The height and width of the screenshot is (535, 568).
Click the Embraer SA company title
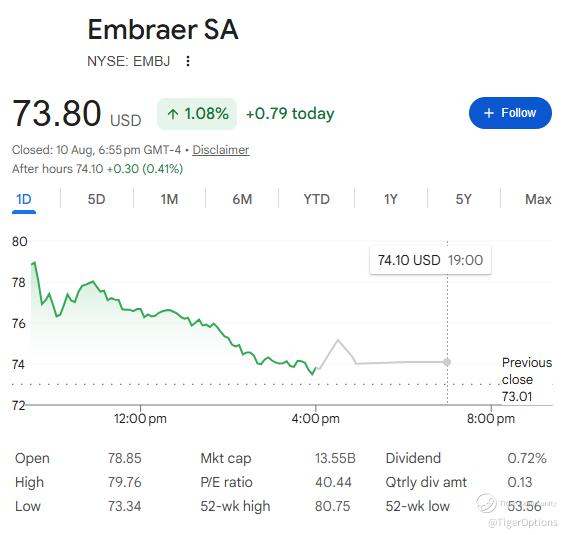[163, 29]
